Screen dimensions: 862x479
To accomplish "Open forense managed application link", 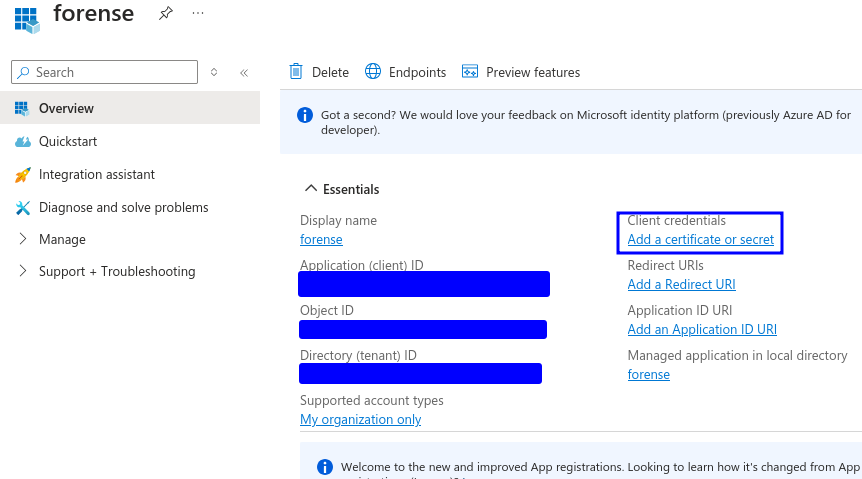I will (x=649, y=375).
